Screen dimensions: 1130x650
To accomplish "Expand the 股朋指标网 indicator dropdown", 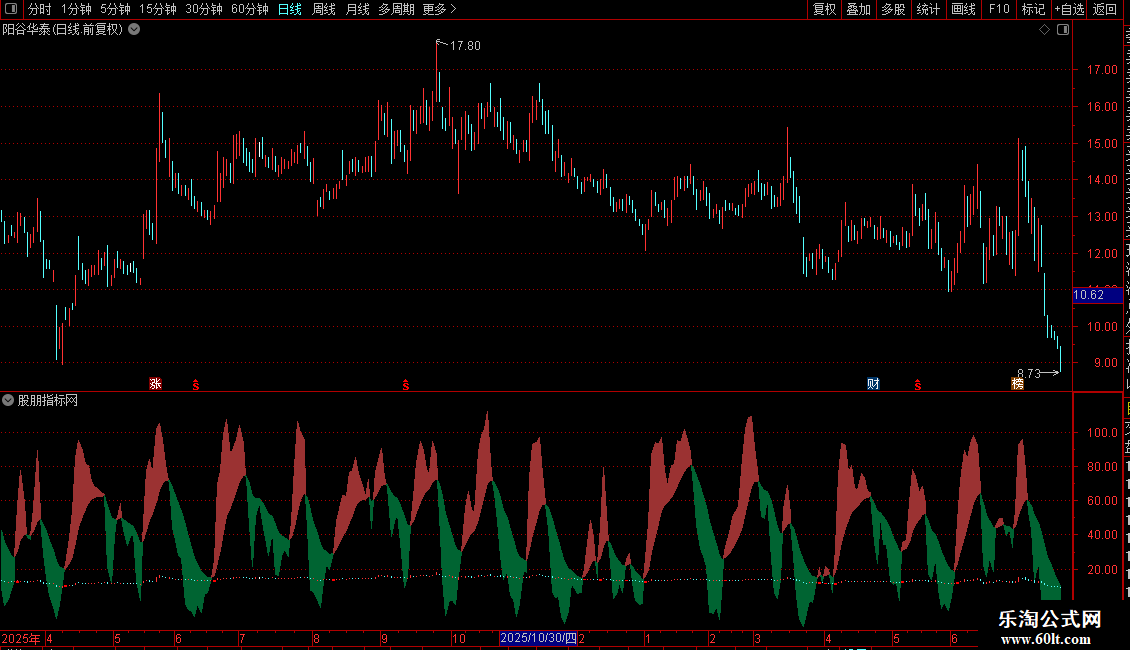I will [x=8, y=400].
